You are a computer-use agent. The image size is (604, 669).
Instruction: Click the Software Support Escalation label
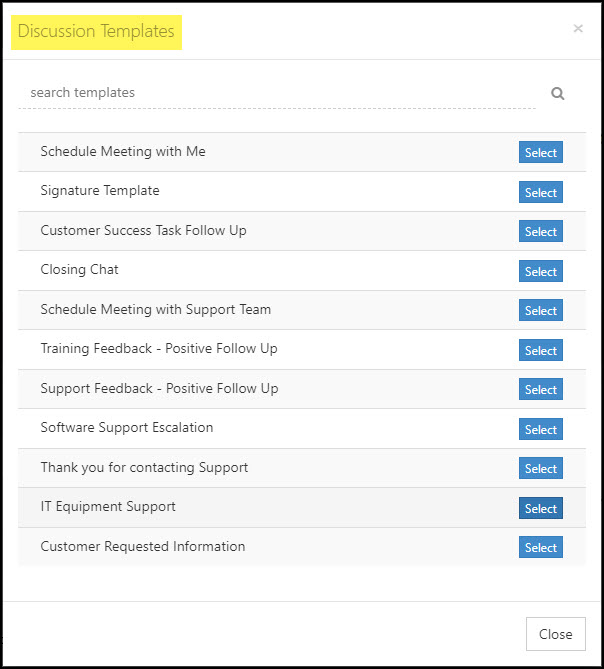pyautogui.click(x=127, y=428)
